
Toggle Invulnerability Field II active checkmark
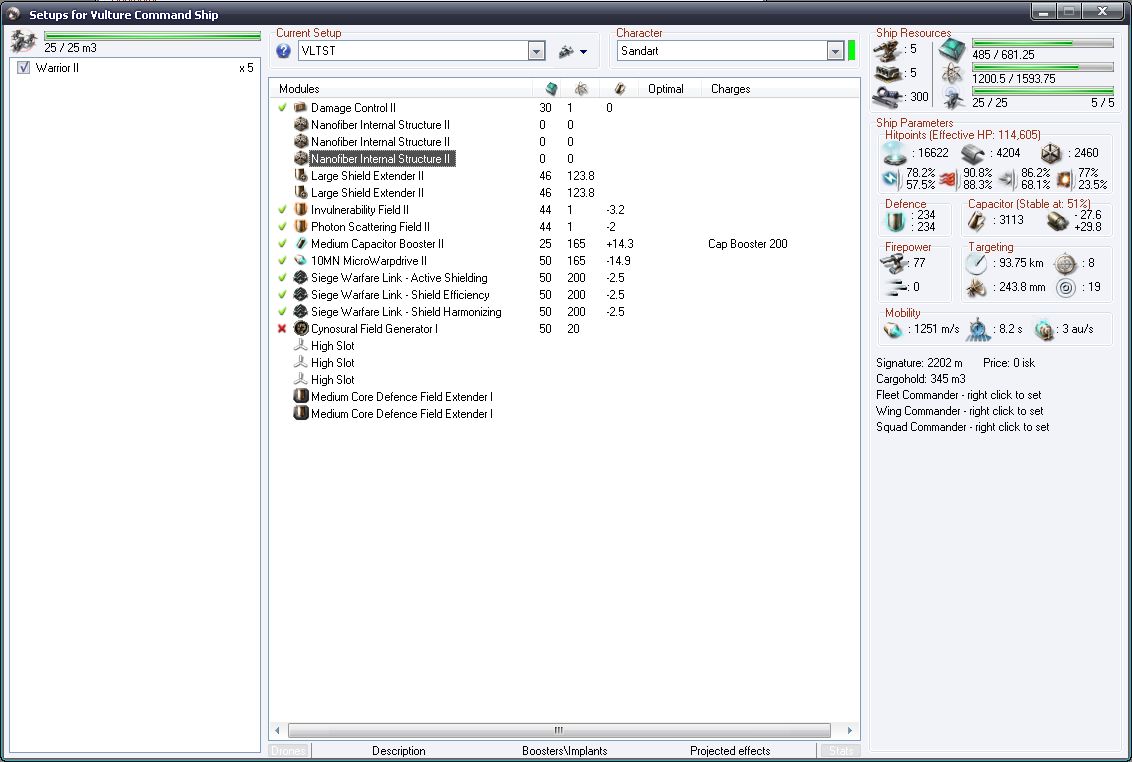[x=282, y=209]
